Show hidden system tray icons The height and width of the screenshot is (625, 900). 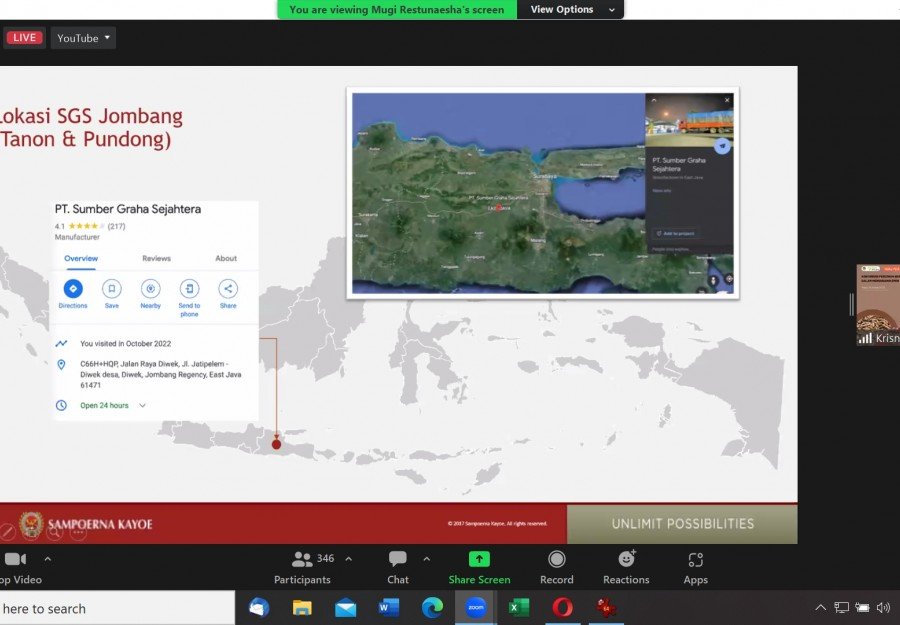click(821, 607)
